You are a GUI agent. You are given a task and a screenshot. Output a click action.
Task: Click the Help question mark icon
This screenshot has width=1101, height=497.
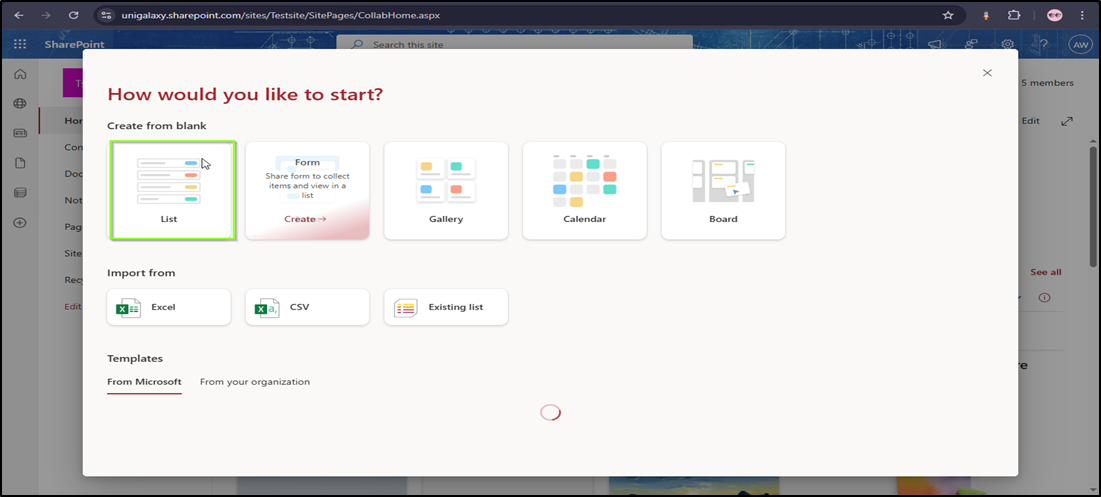(x=1043, y=45)
